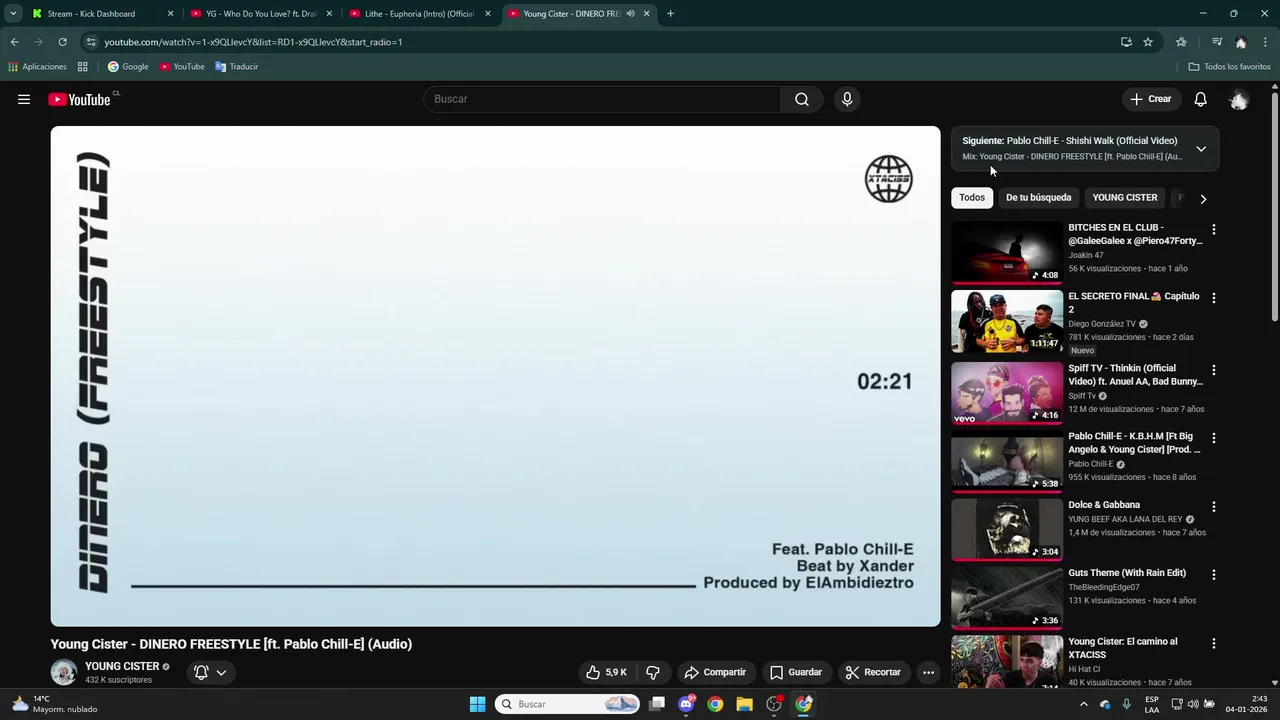Open Todos los favoritos folder
Screen dimensions: 1280x720
(1230, 67)
